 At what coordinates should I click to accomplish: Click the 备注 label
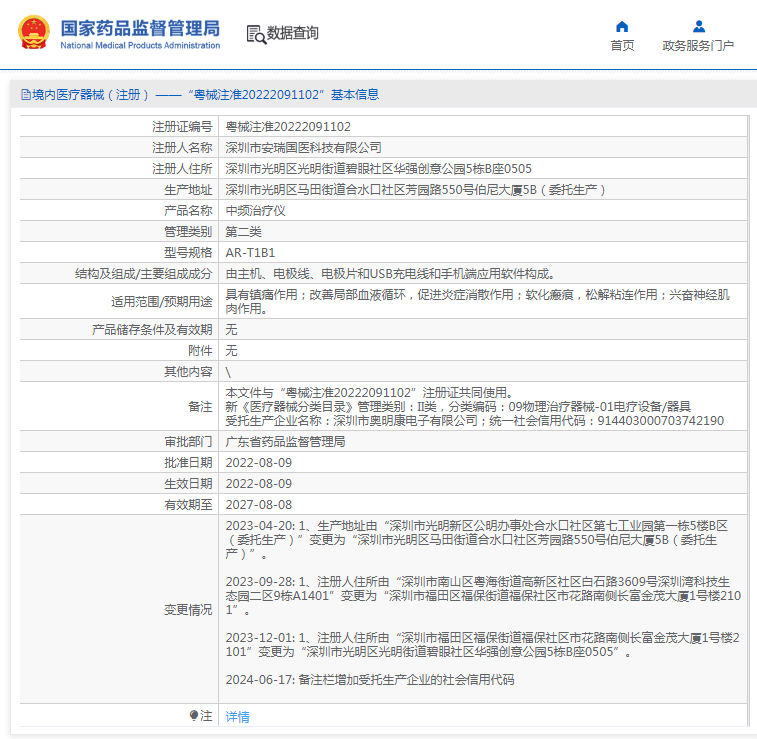tap(200, 406)
